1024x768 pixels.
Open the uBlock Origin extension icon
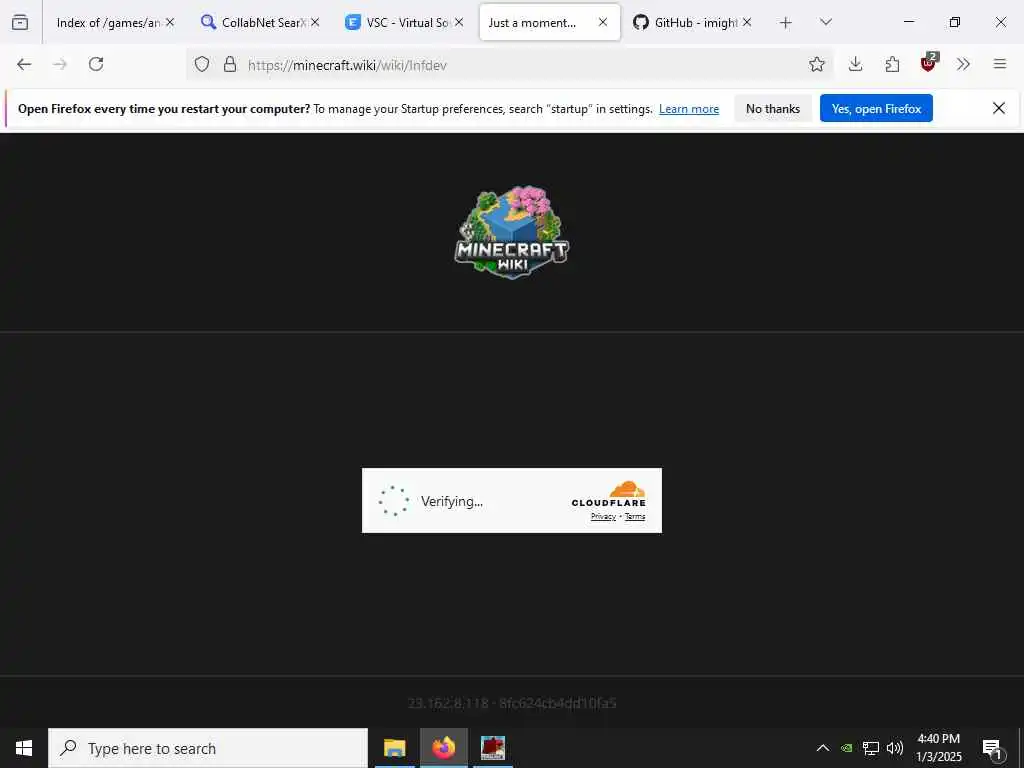click(x=929, y=63)
